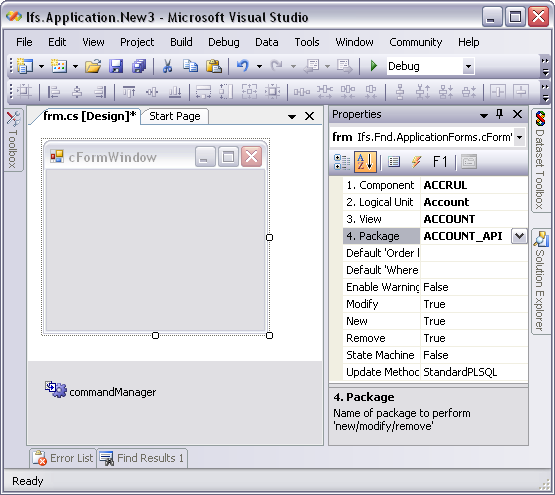Switch Properties to Categorized view
Image resolution: width=555 pixels, height=495 pixels.
click(342, 162)
